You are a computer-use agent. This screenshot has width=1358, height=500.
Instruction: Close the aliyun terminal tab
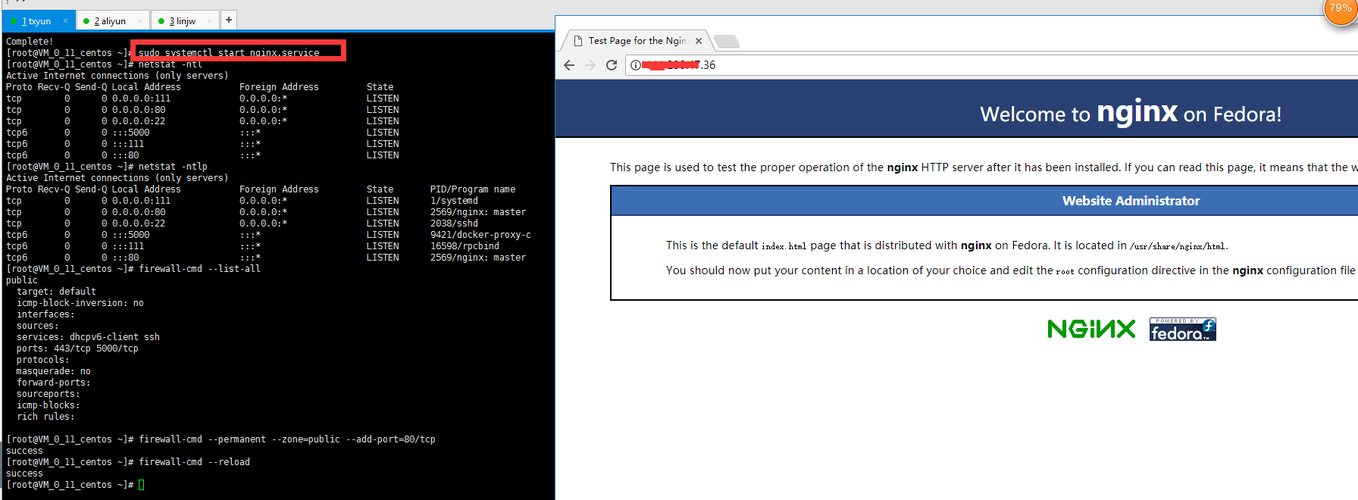138,20
